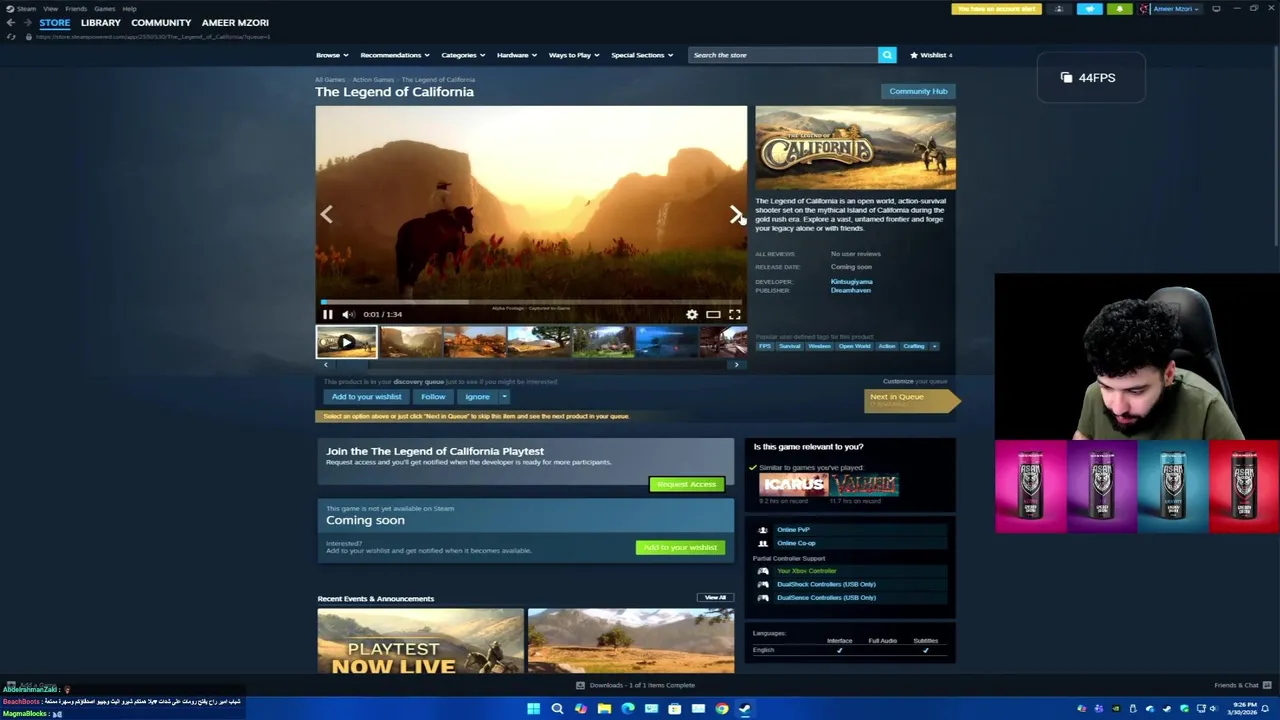Open File Explorer from taskbar
Screen dimensions: 1280x720
pyautogui.click(x=604, y=709)
